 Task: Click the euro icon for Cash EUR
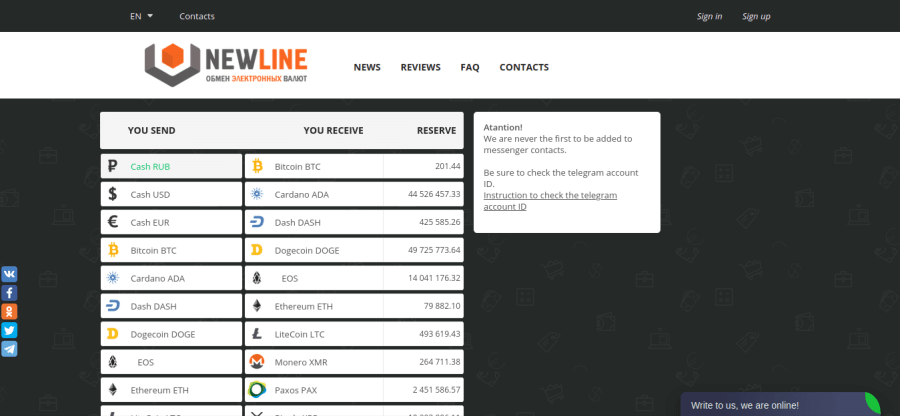pyautogui.click(x=112, y=222)
